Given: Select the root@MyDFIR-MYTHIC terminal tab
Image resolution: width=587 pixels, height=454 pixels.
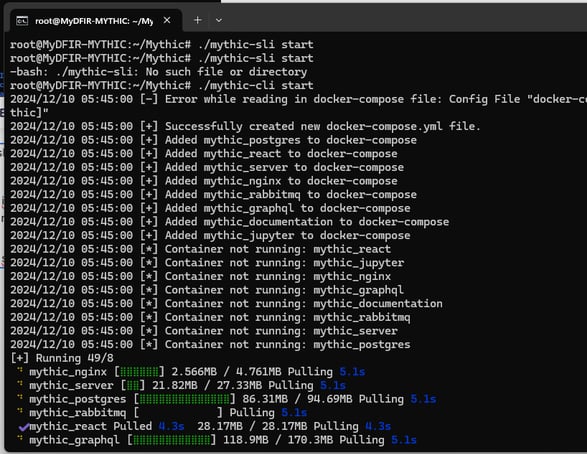Looking at the screenshot, I should (96, 21).
